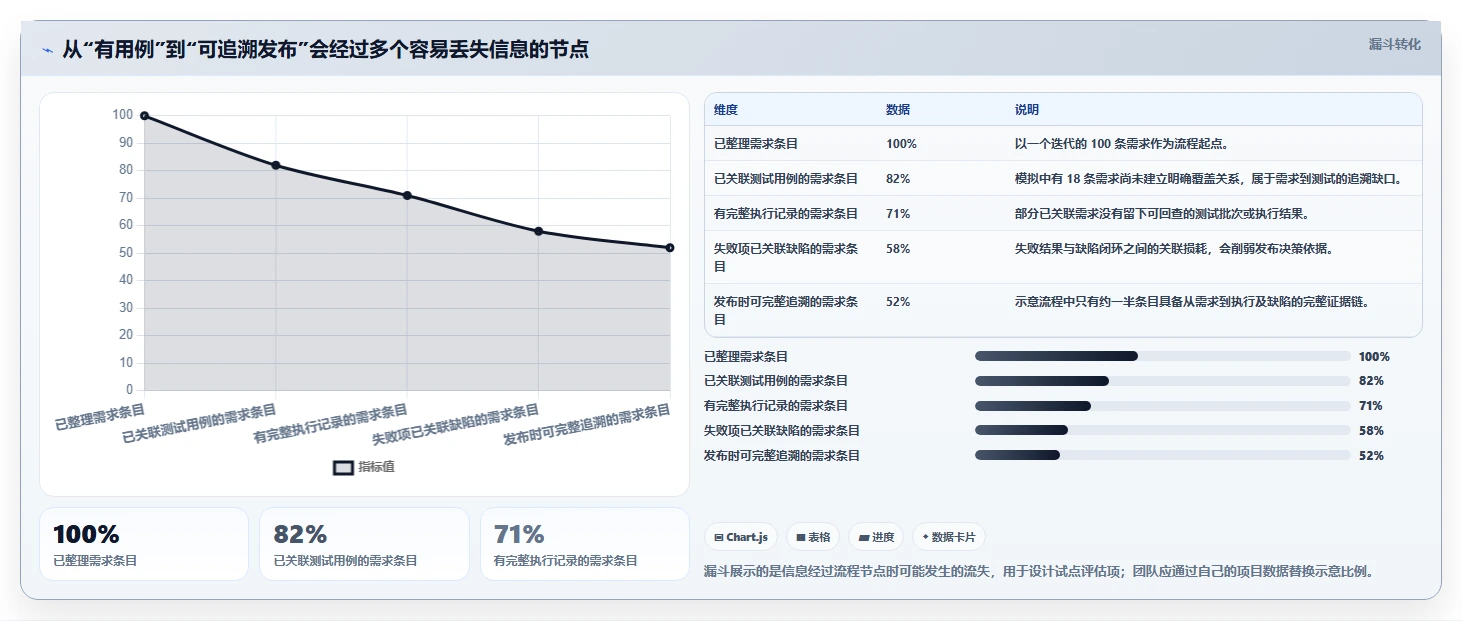Click table cell 已关联测试用例的需求条目 in 维度 column
Screen dimensions: 1462x621
coord(786,179)
